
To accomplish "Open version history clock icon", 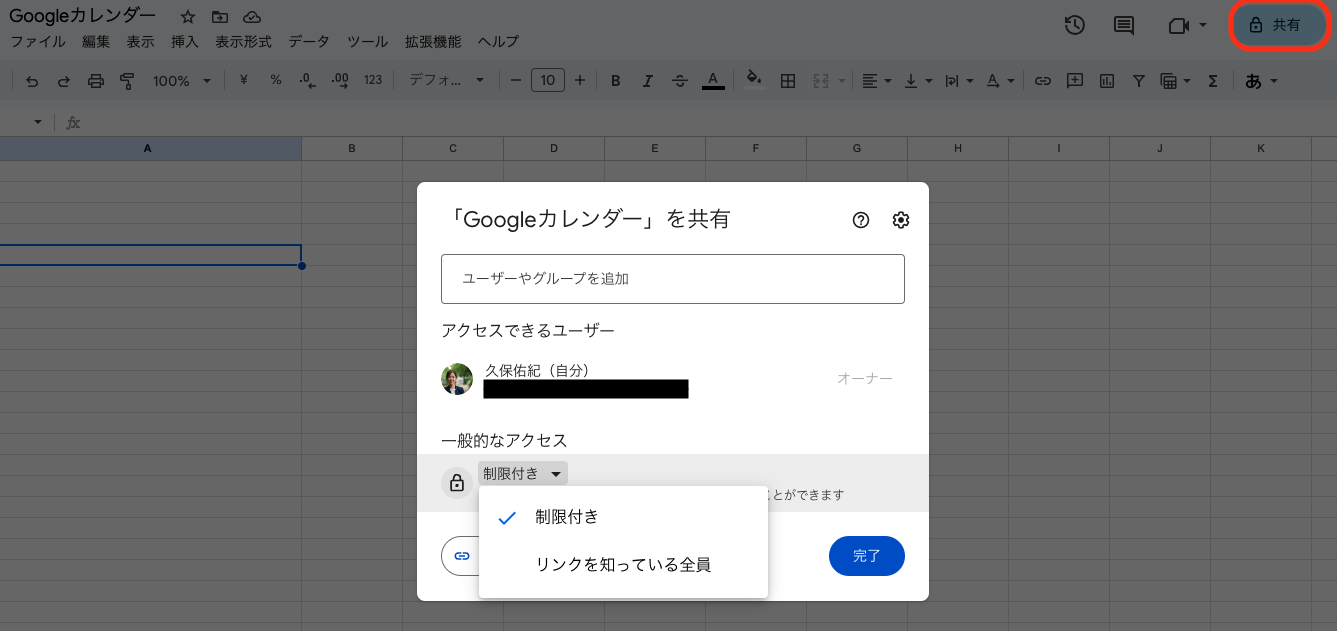I will point(1075,26).
